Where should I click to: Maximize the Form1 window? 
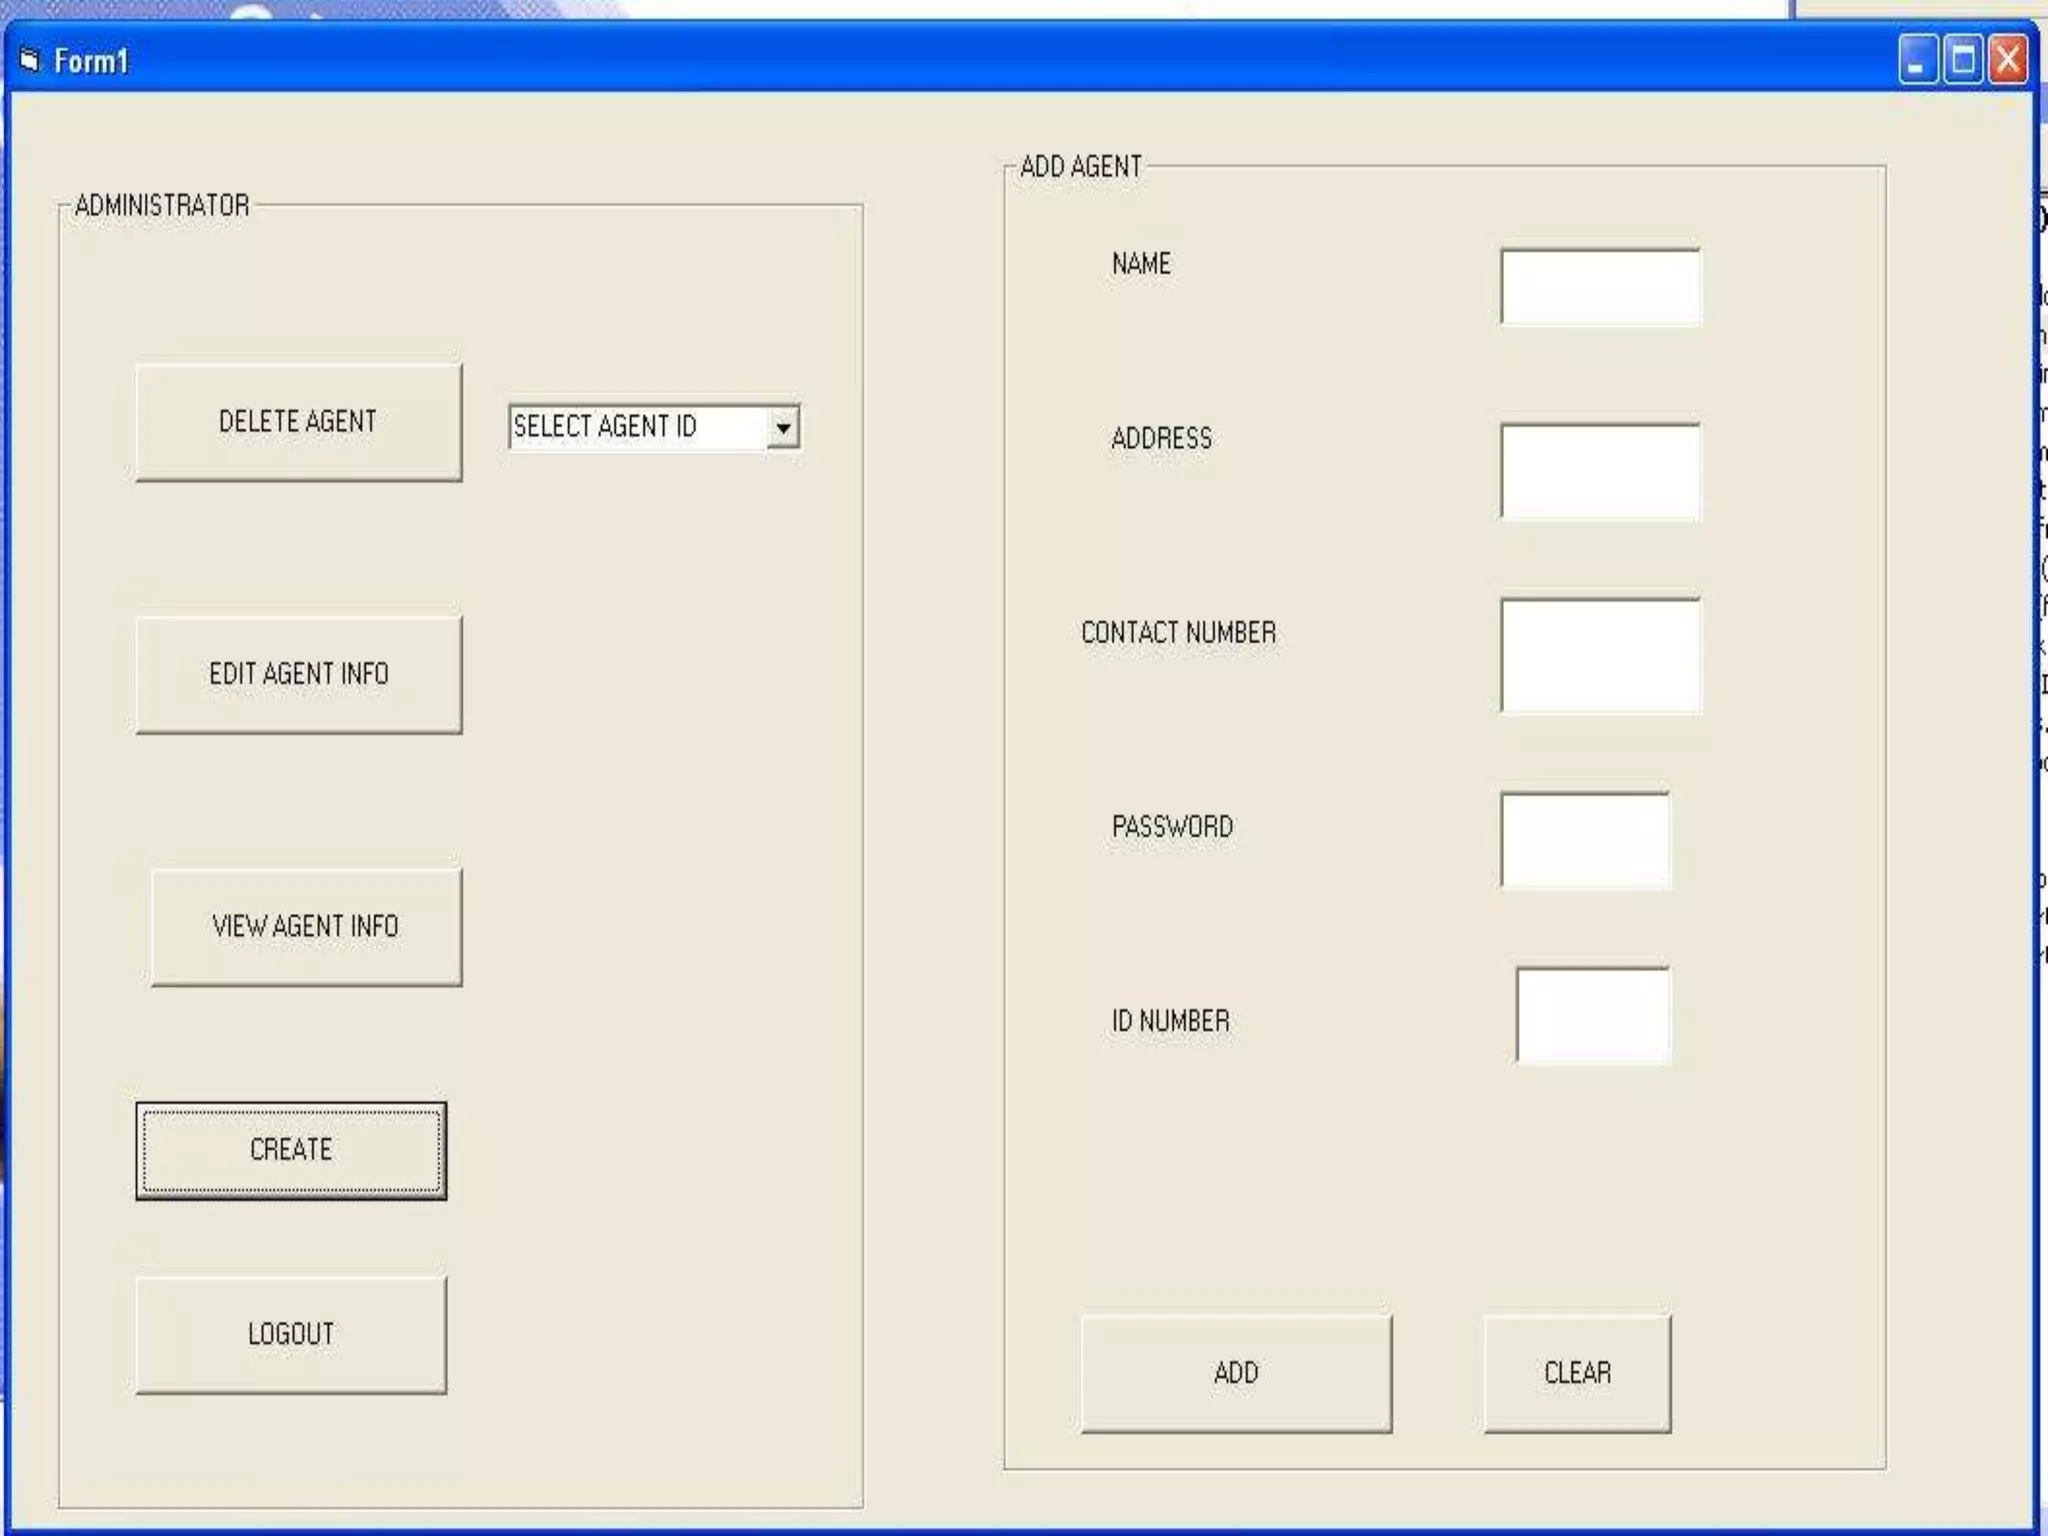coord(1963,61)
